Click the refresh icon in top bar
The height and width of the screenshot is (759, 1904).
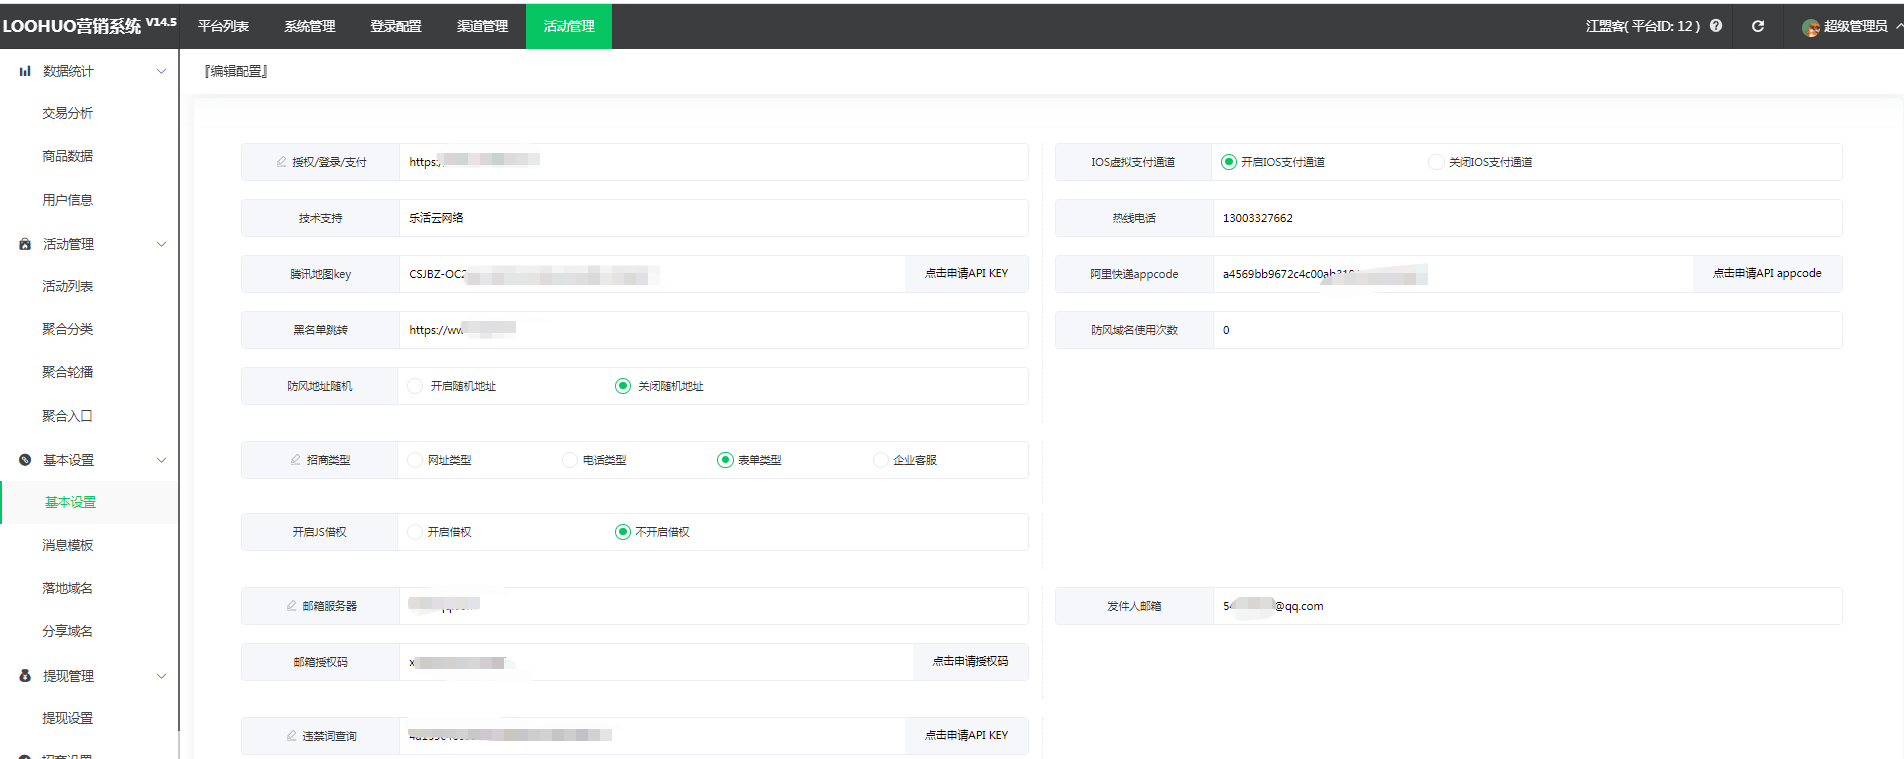pos(1758,26)
